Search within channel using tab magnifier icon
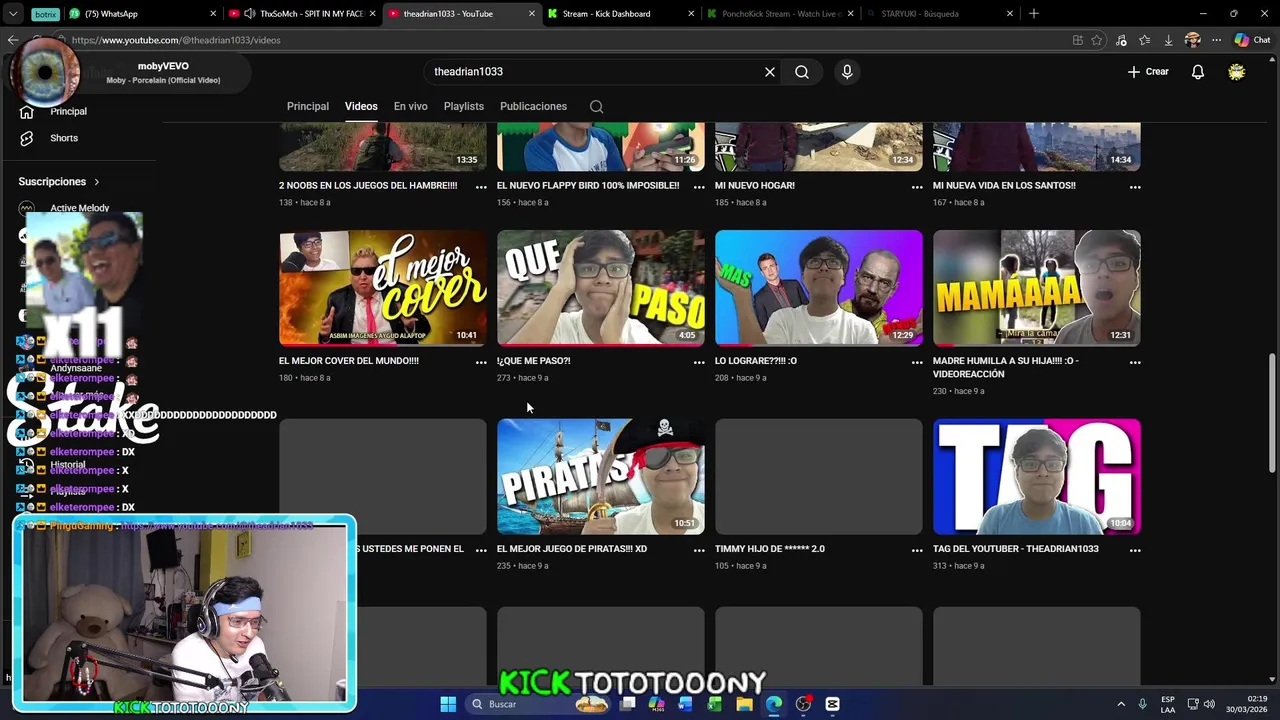Screen dimensions: 1280x720 pyautogui.click(x=596, y=106)
